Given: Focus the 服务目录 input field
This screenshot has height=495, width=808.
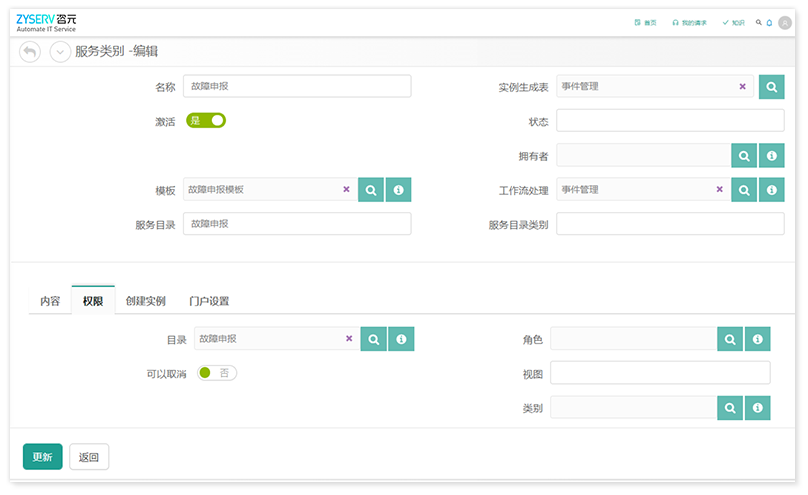Looking at the screenshot, I should click(x=297, y=224).
